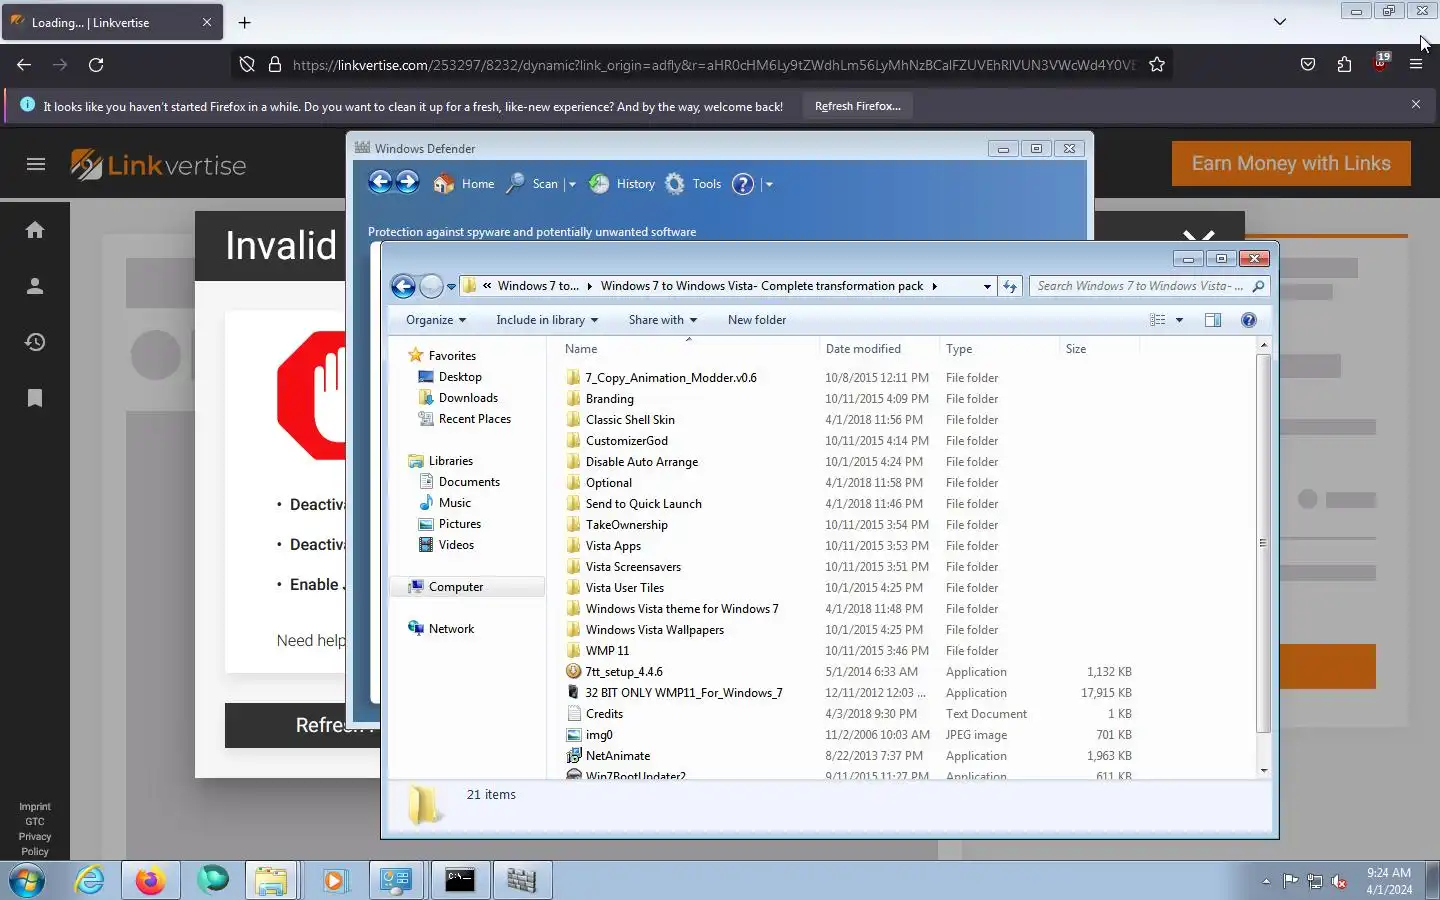Open a new Firefox tab
1440x900 pixels.
click(x=245, y=22)
